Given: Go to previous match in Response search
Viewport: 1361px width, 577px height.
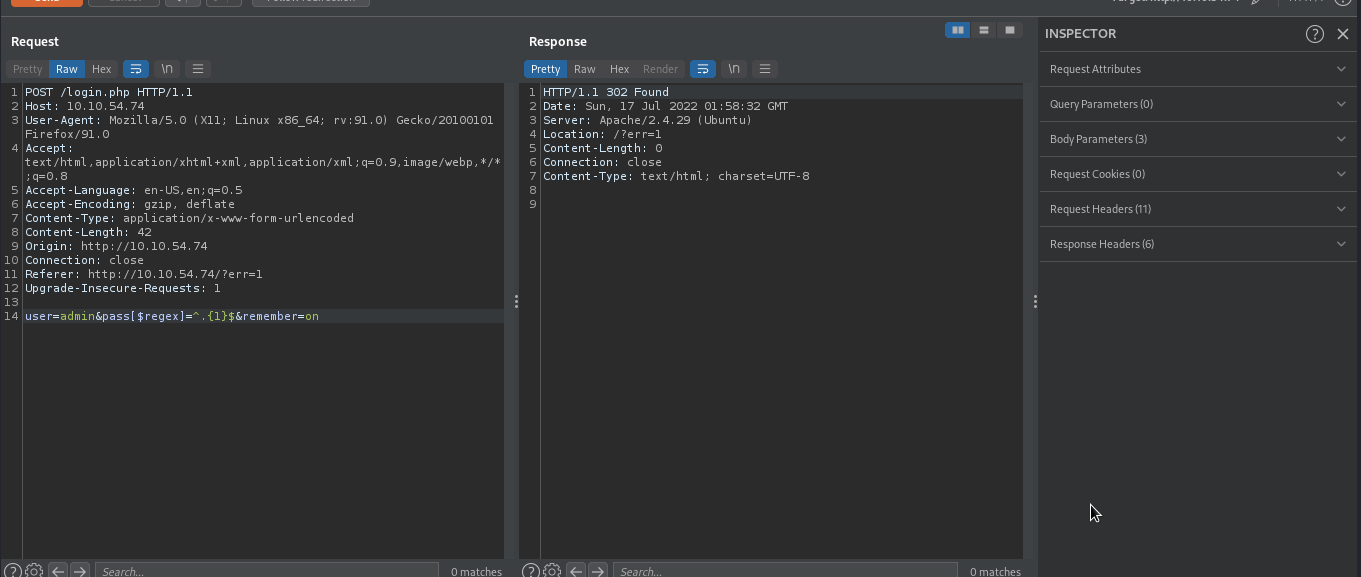Looking at the screenshot, I should [x=576, y=571].
